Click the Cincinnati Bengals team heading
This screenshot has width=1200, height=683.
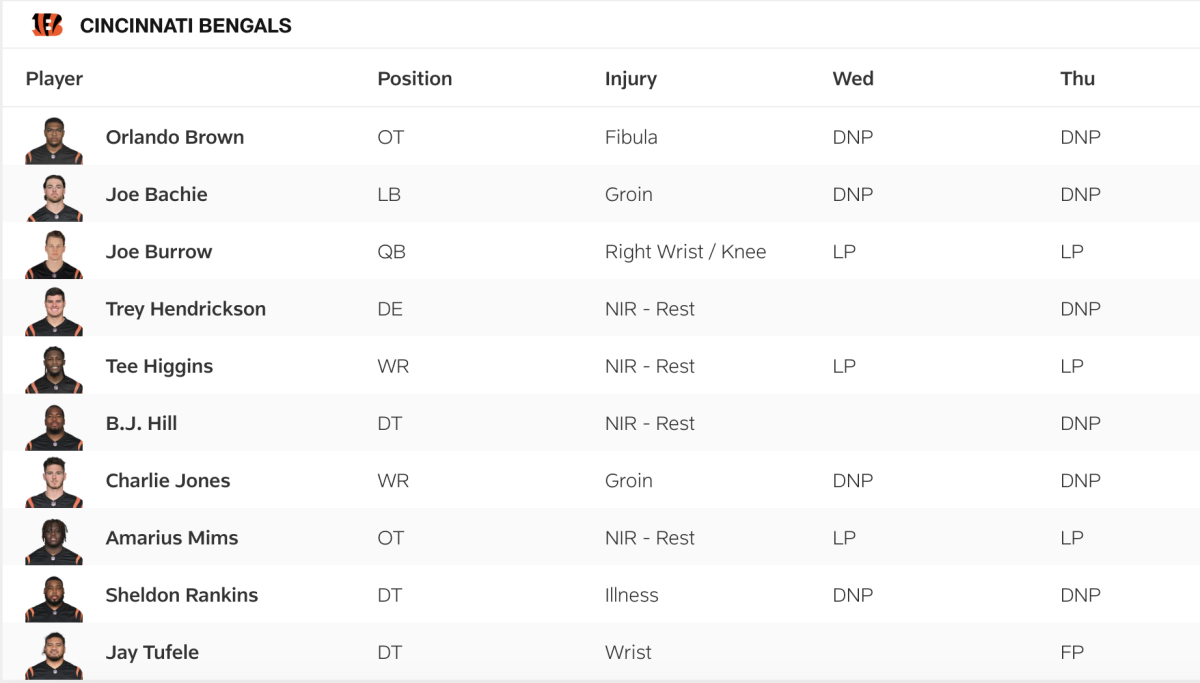click(x=186, y=26)
